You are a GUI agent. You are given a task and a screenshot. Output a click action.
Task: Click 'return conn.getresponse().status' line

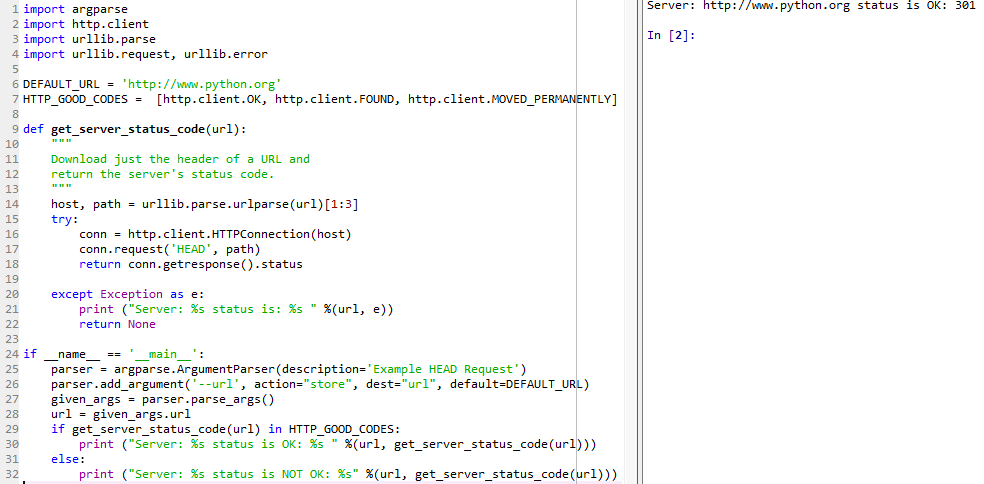click(x=191, y=264)
